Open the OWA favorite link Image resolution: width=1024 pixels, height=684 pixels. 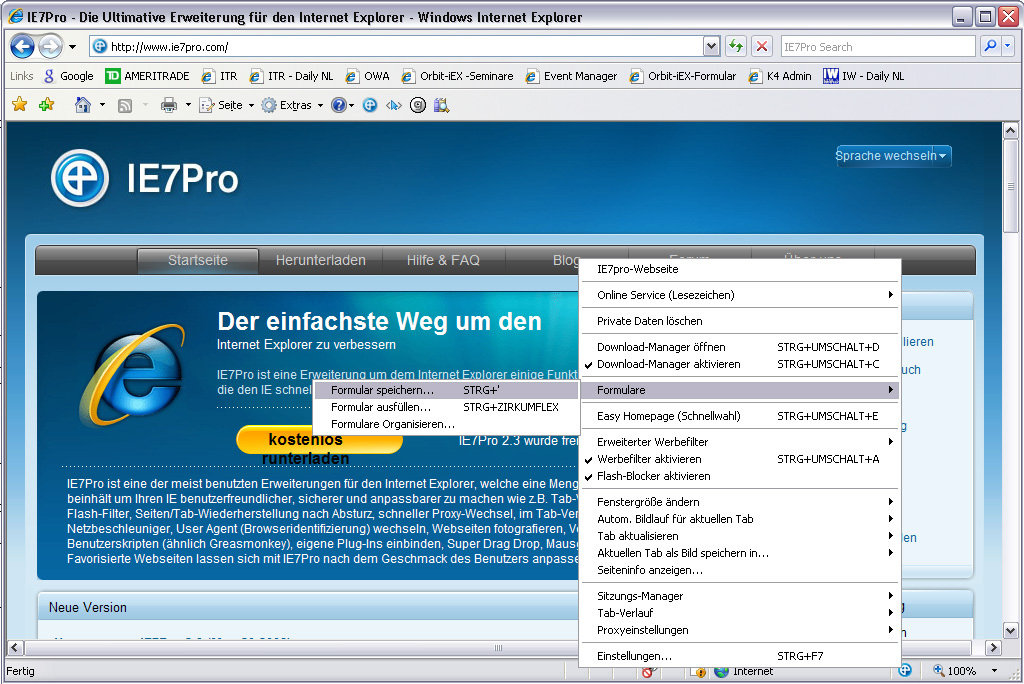[x=368, y=76]
